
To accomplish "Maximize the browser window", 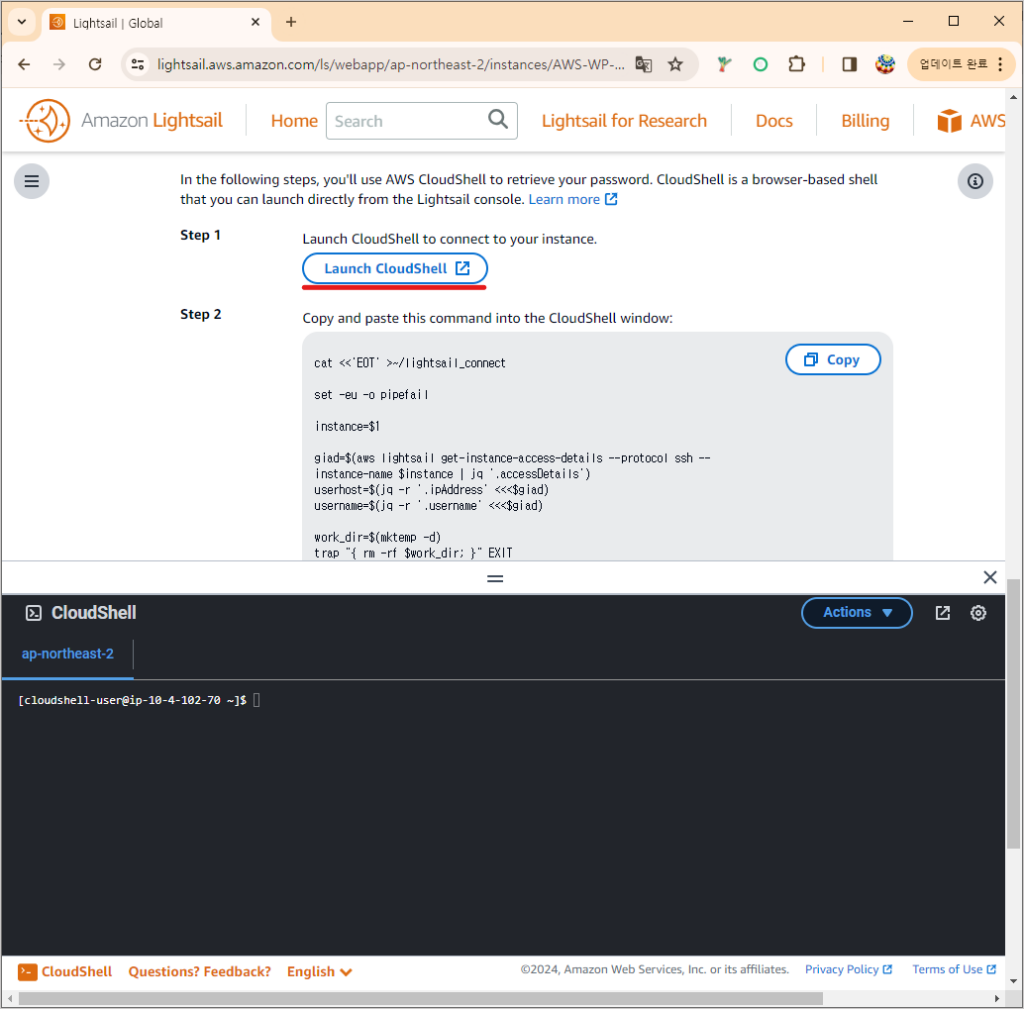I will [x=953, y=22].
